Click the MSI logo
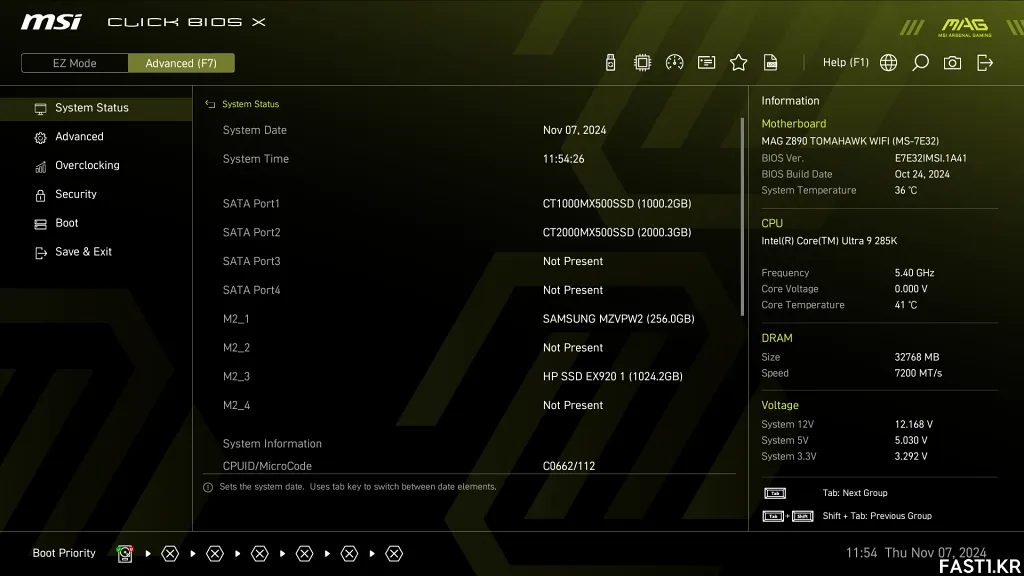 click(52, 22)
